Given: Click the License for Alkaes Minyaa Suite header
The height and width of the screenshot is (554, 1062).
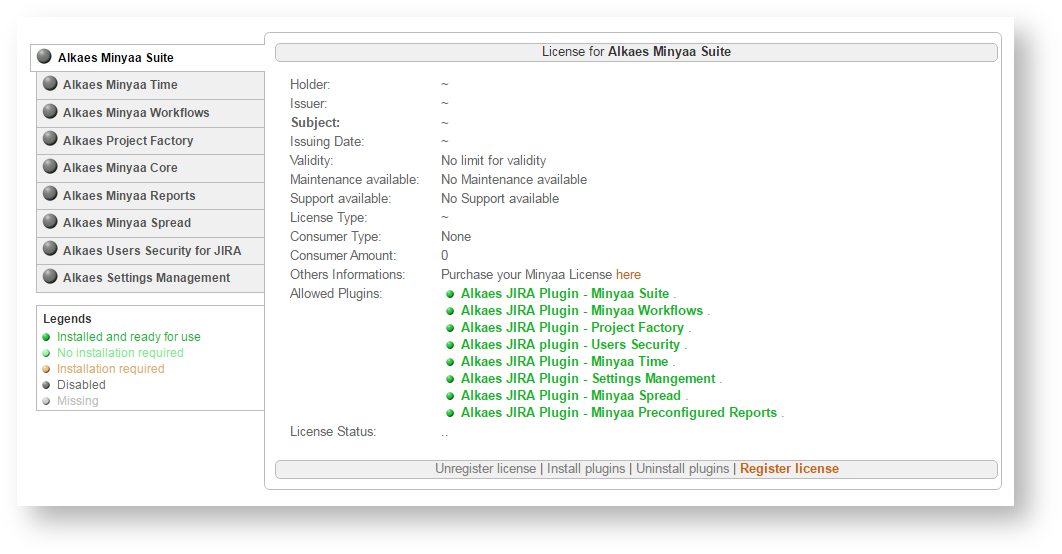Looking at the screenshot, I should [636, 52].
